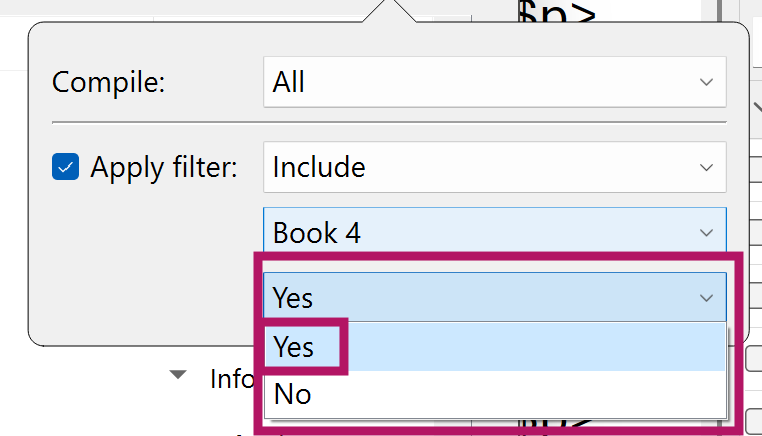Viewport: 762px width, 436px height.
Task: Collapse the open Yes combo box
Action: click(495, 297)
